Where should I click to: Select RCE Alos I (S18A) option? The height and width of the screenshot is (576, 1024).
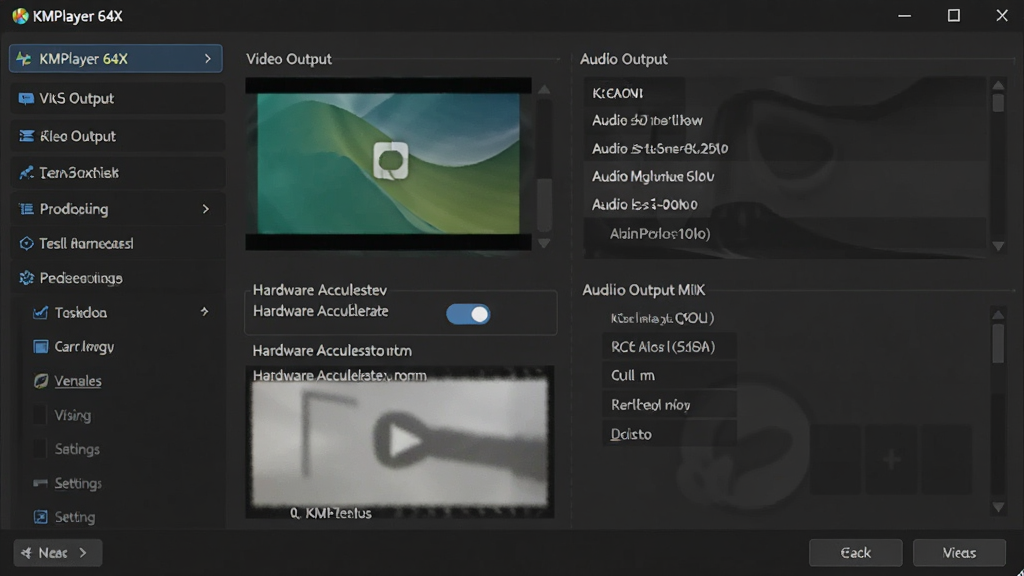pos(669,347)
